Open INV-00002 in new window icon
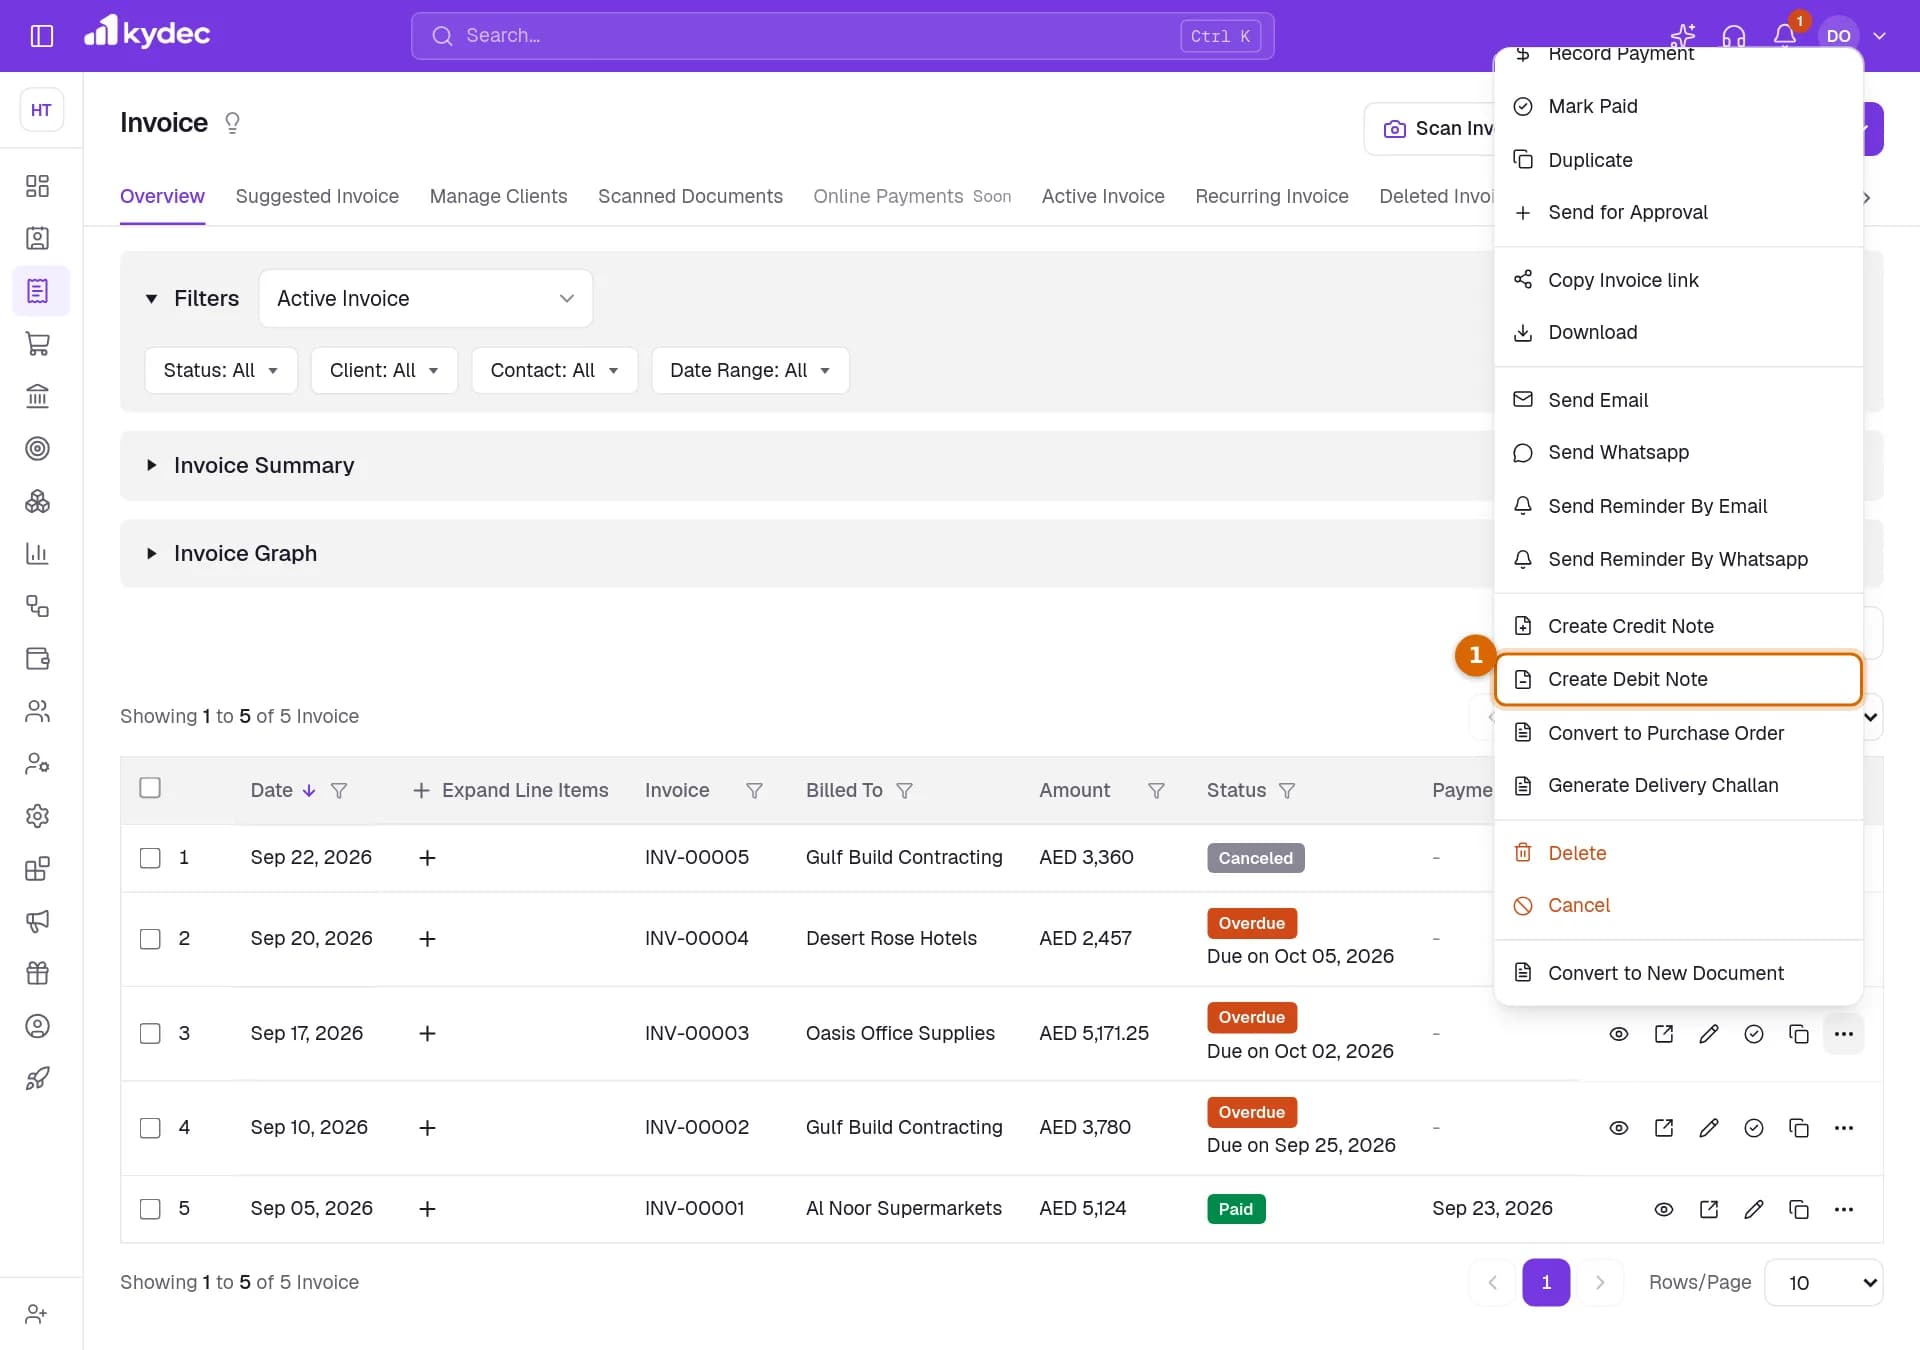Screen dimensions: 1920x1350 tap(1664, 1128)
